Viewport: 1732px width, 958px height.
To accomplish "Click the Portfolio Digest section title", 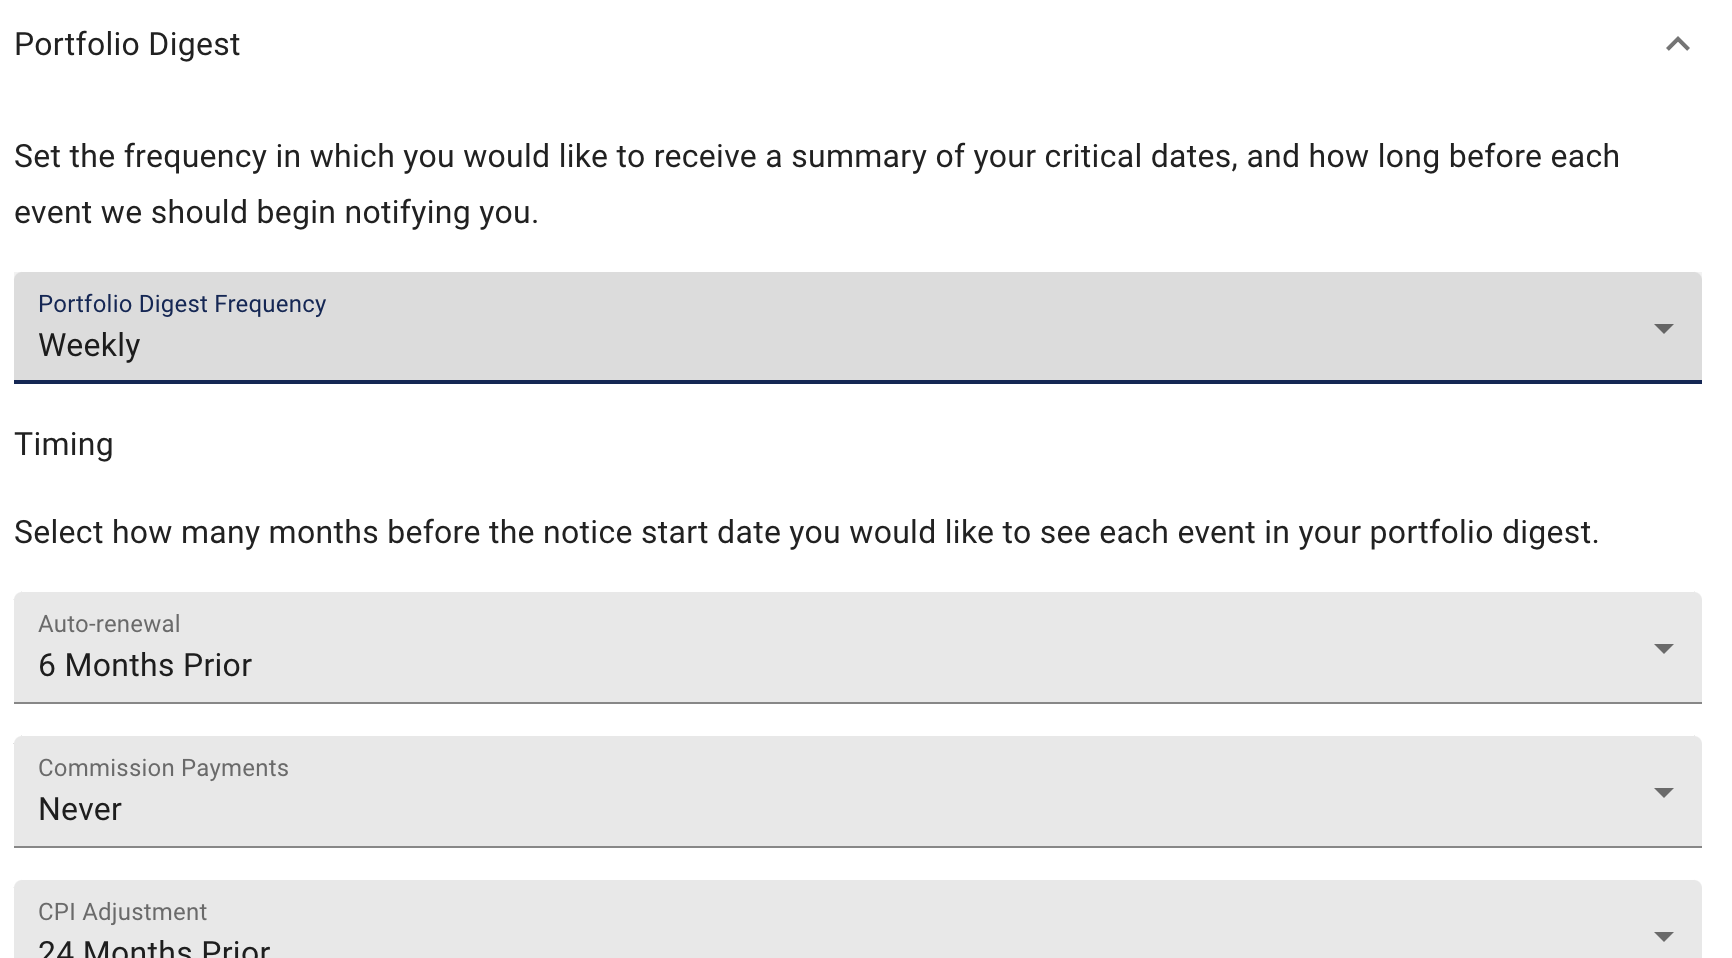I will click(x=127, y=45).
